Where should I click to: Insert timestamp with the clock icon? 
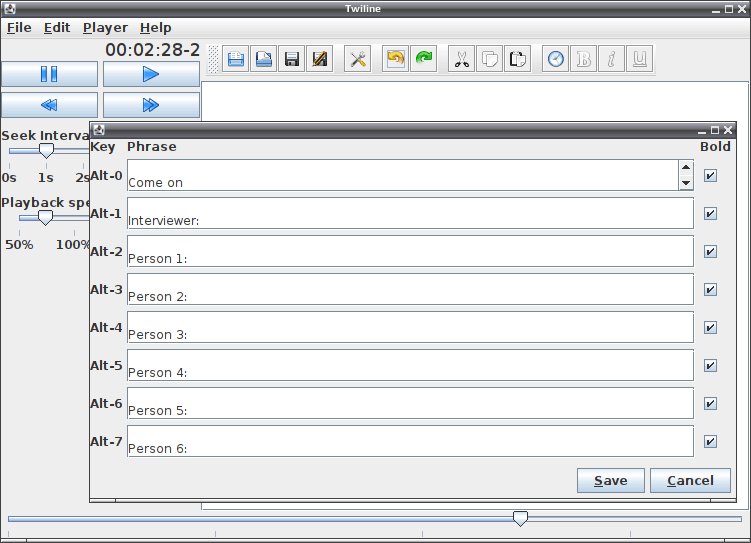(x=555, y=59)
